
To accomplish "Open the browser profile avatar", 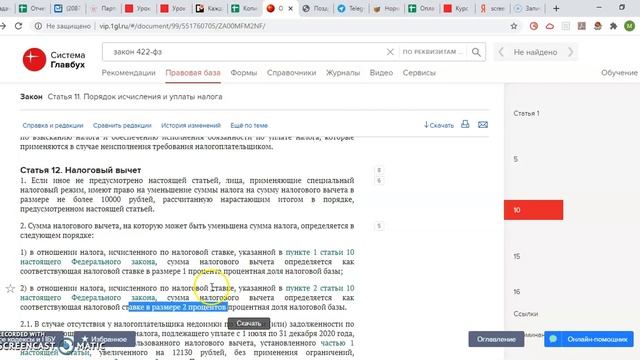I will coord(629,26).
